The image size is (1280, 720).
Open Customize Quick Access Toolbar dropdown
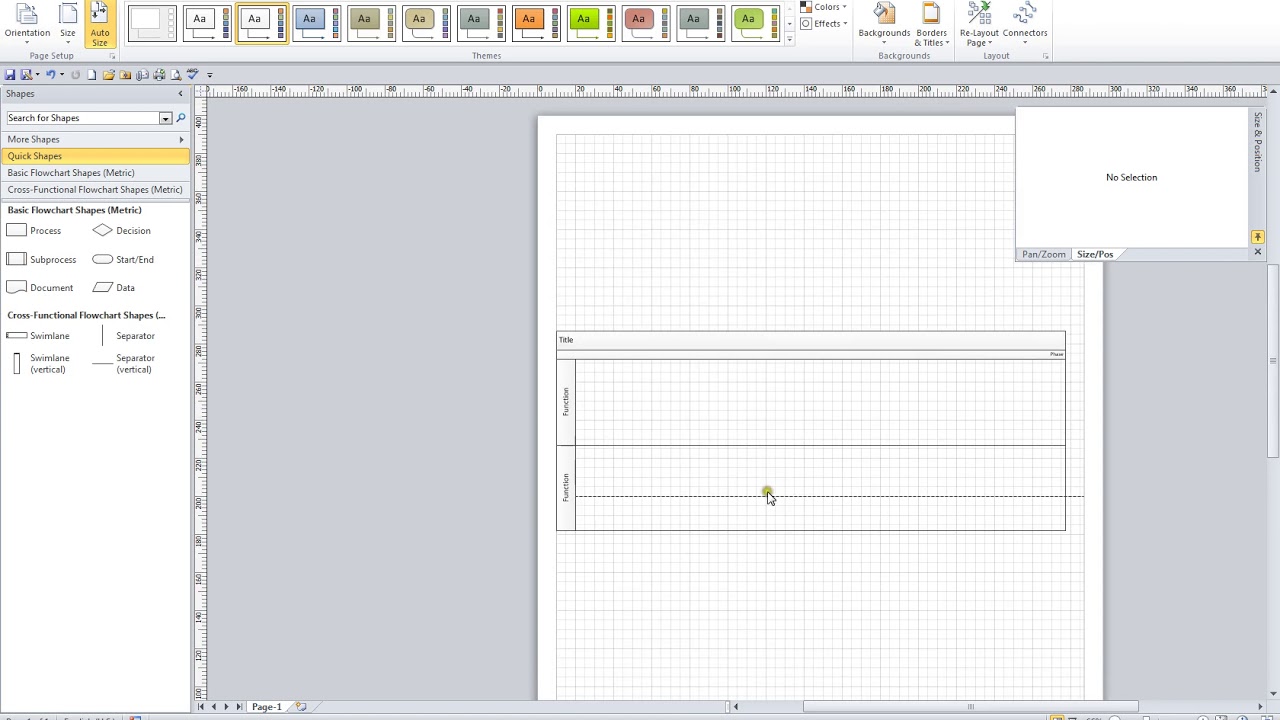point(209,75)
